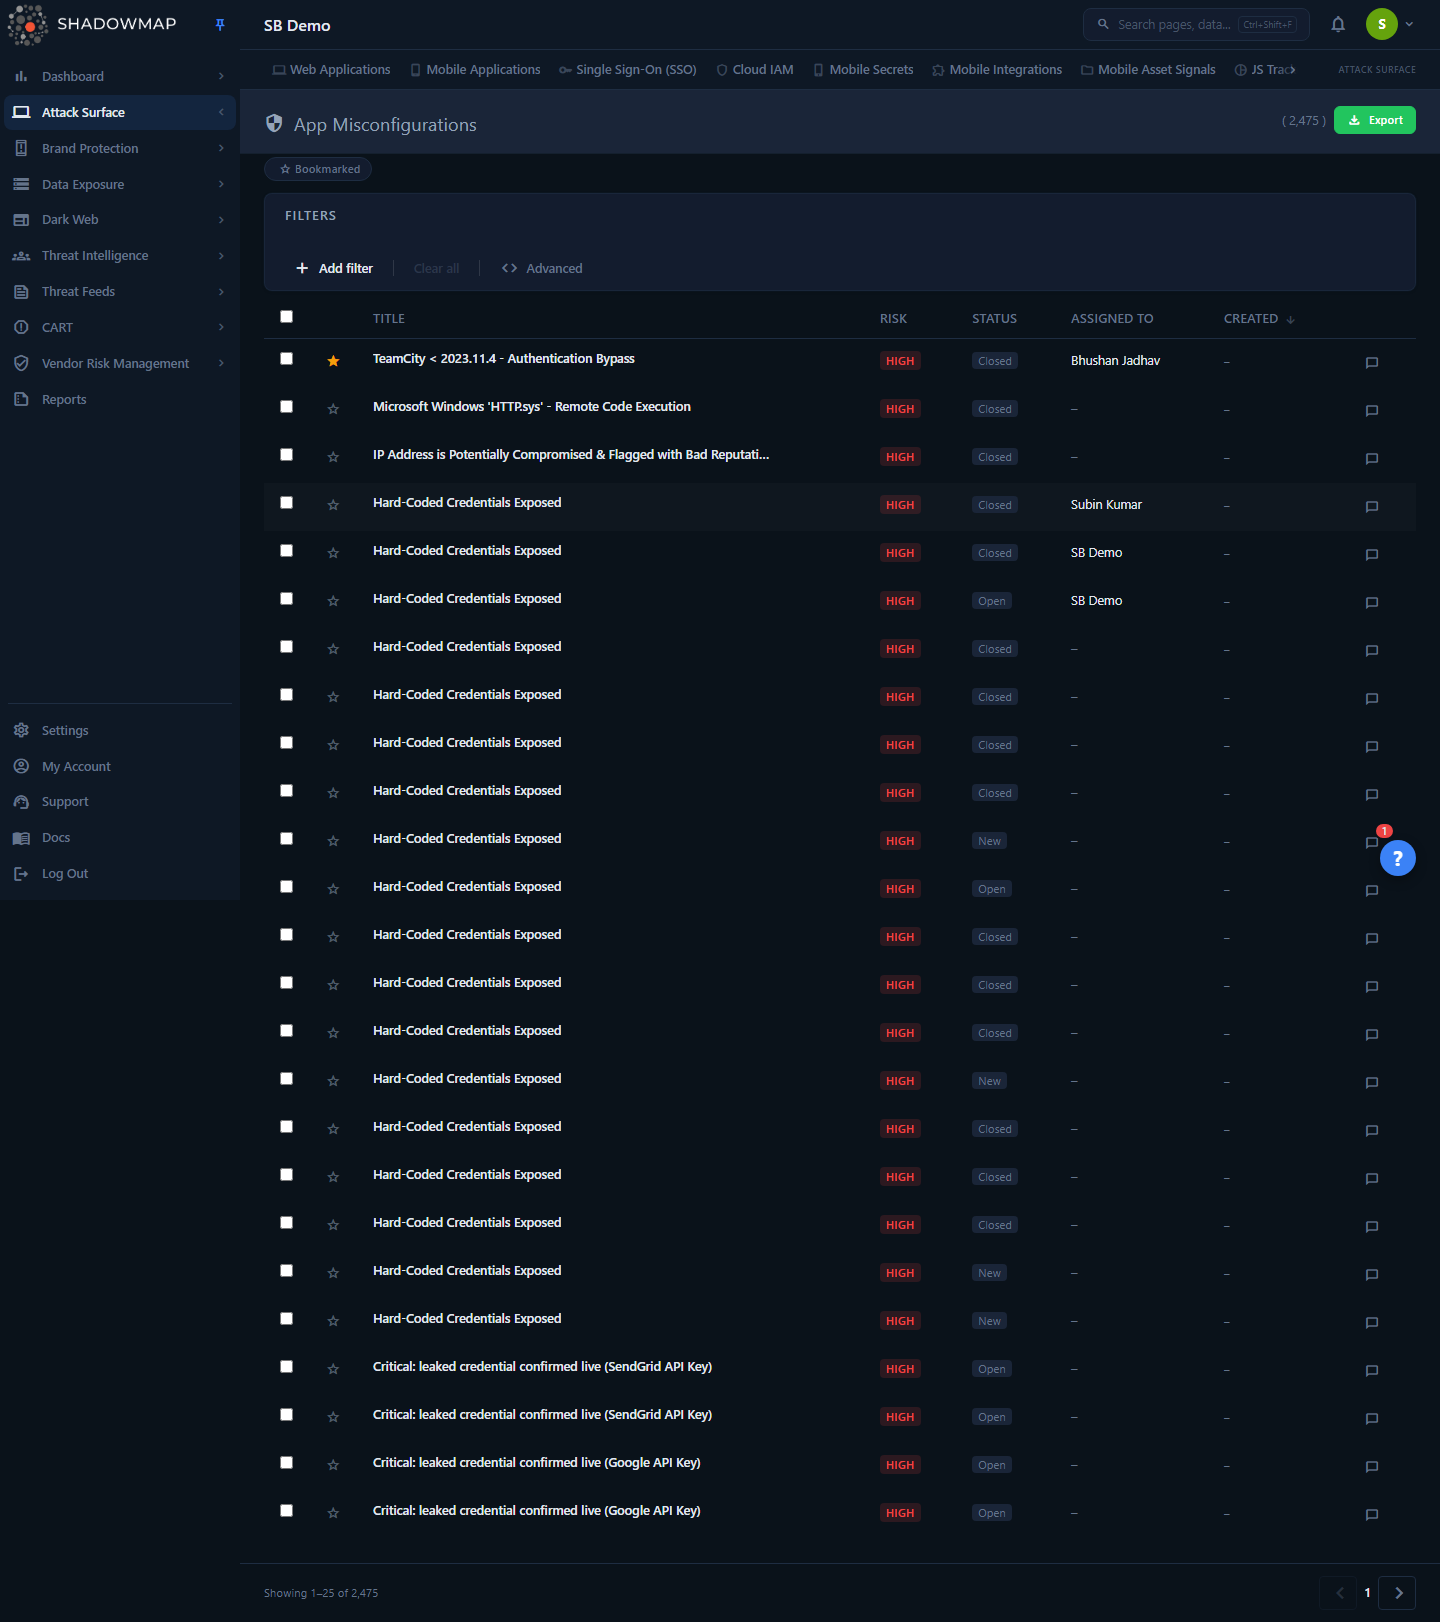1440x1622 pixels.
Task: Click the My Account icon
Action: (21, 766)
